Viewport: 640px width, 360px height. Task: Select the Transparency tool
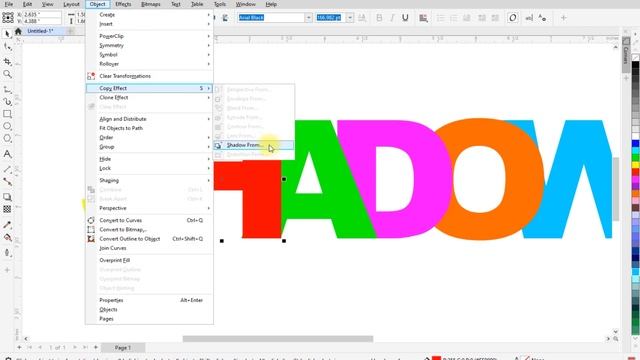tap(7, 209)
